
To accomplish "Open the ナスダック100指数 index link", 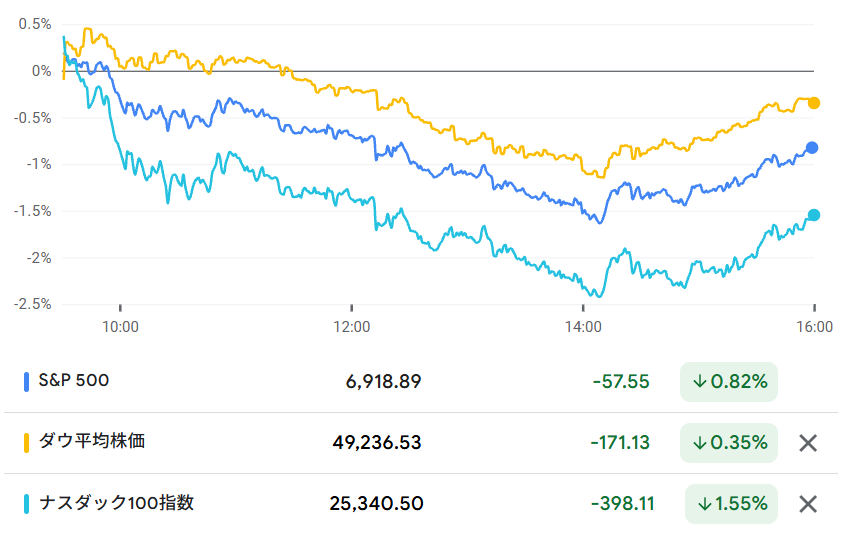I will click(x=115, y=503).
